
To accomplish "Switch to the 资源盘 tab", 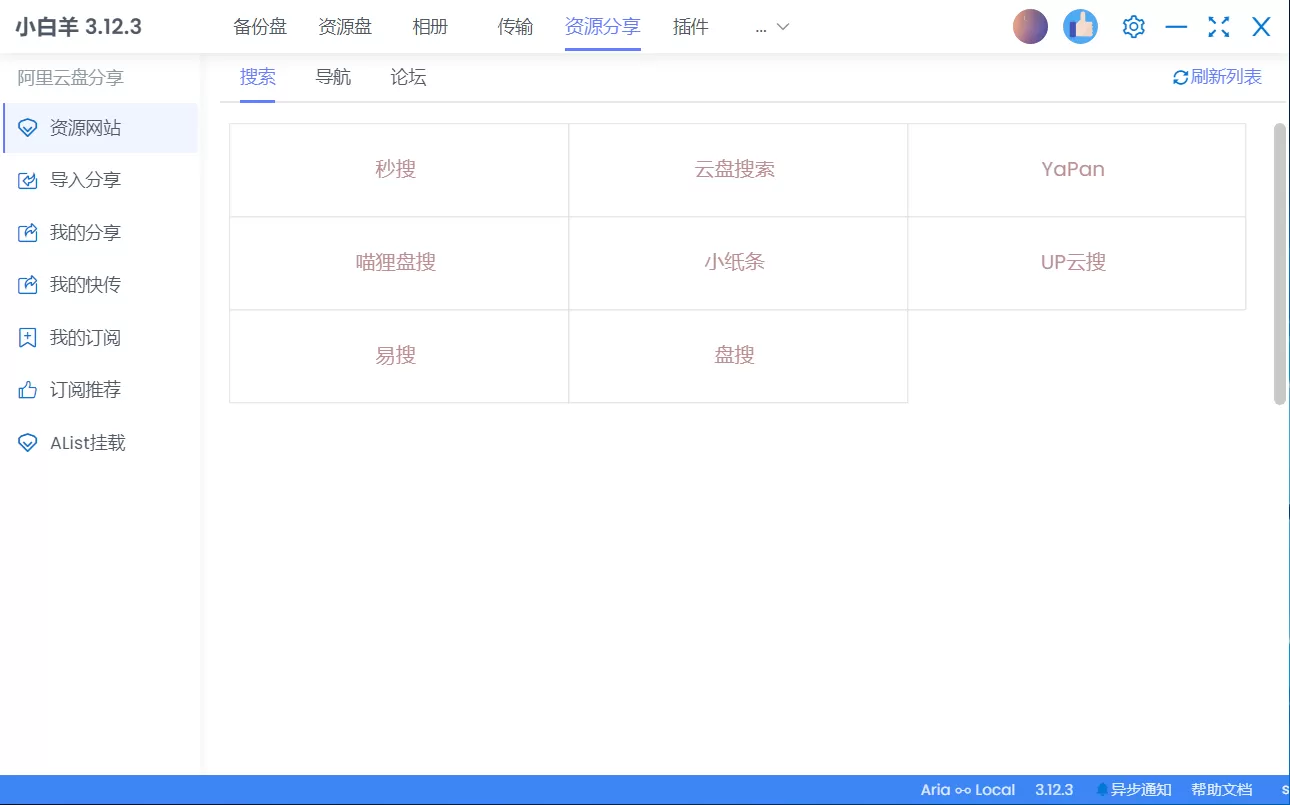I will (x=345, y=27).
